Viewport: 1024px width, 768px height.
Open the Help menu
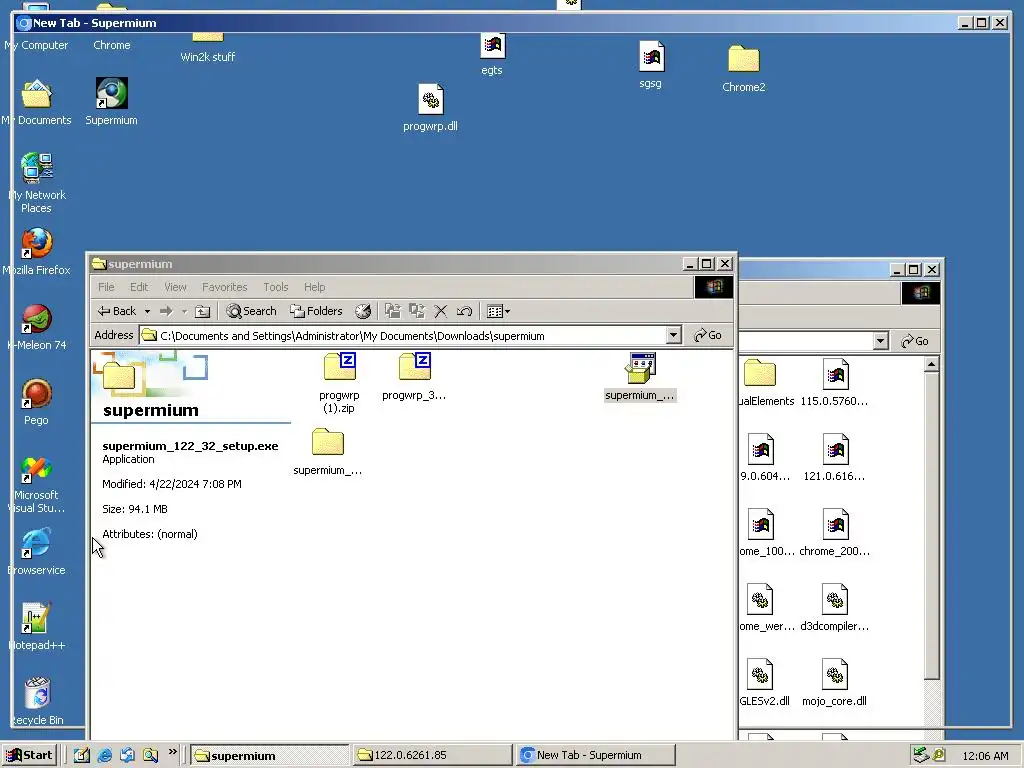[314, 287]
